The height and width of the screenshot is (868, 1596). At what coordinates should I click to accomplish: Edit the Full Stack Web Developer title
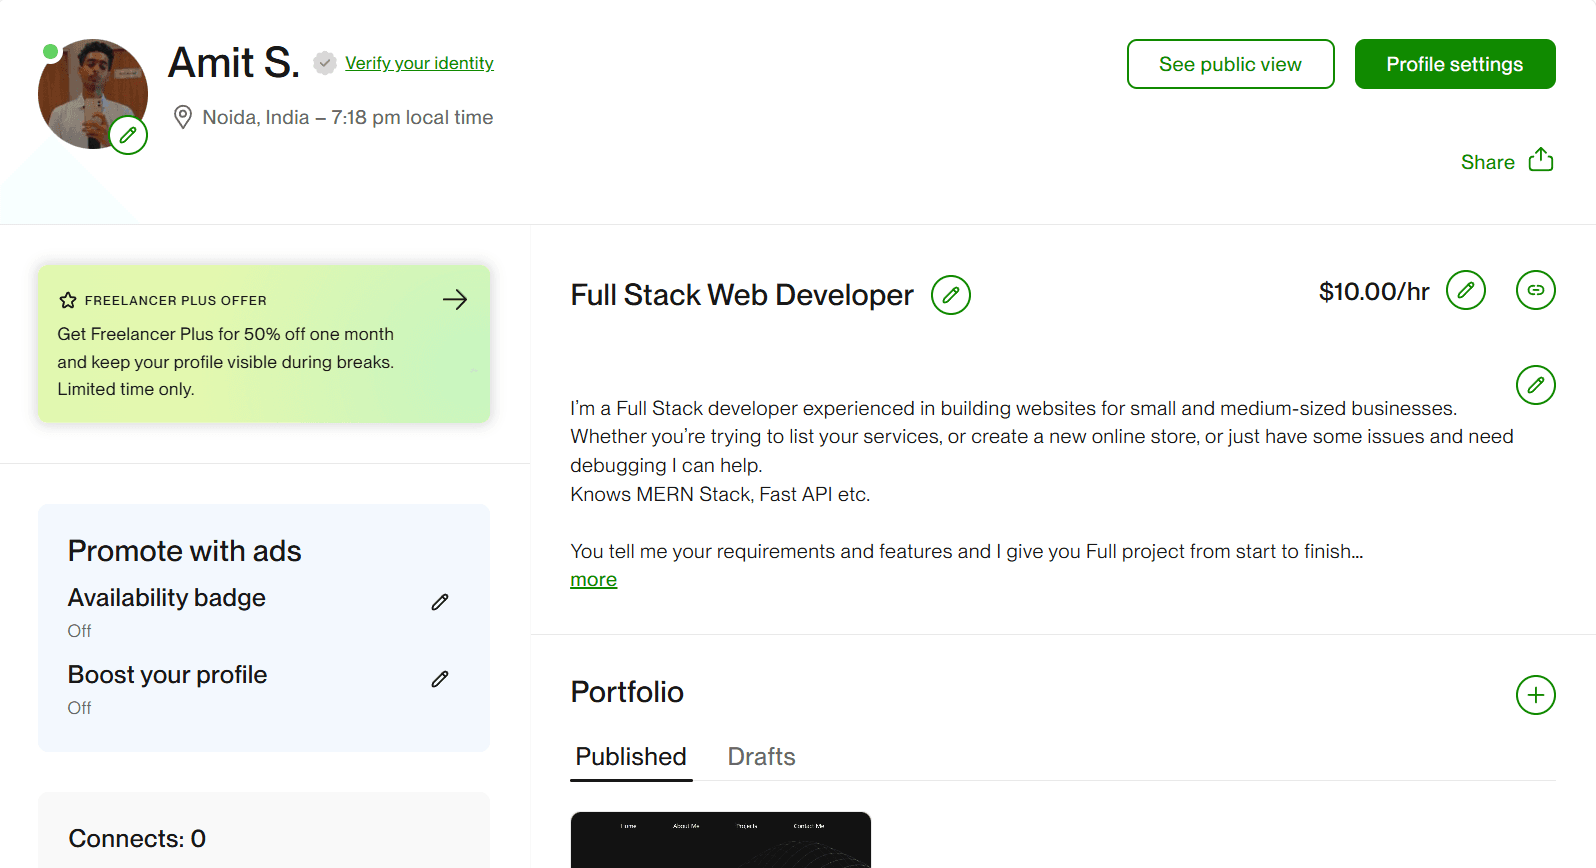tap(950, 295)
